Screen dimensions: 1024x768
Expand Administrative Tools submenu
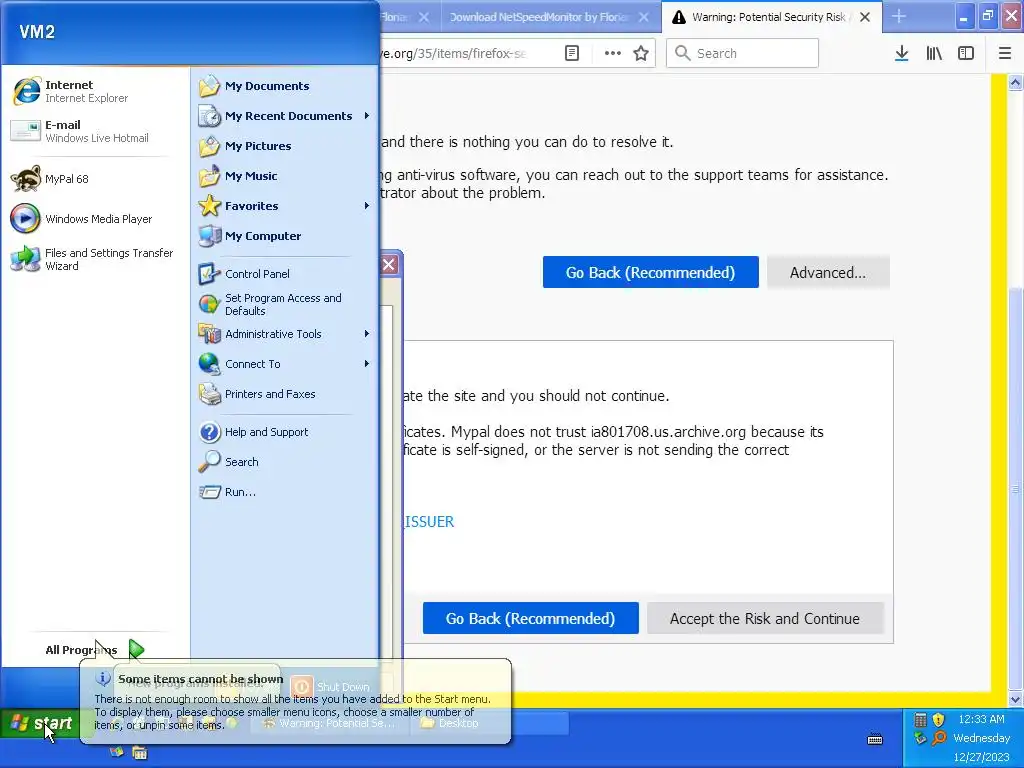click(285, 334)
